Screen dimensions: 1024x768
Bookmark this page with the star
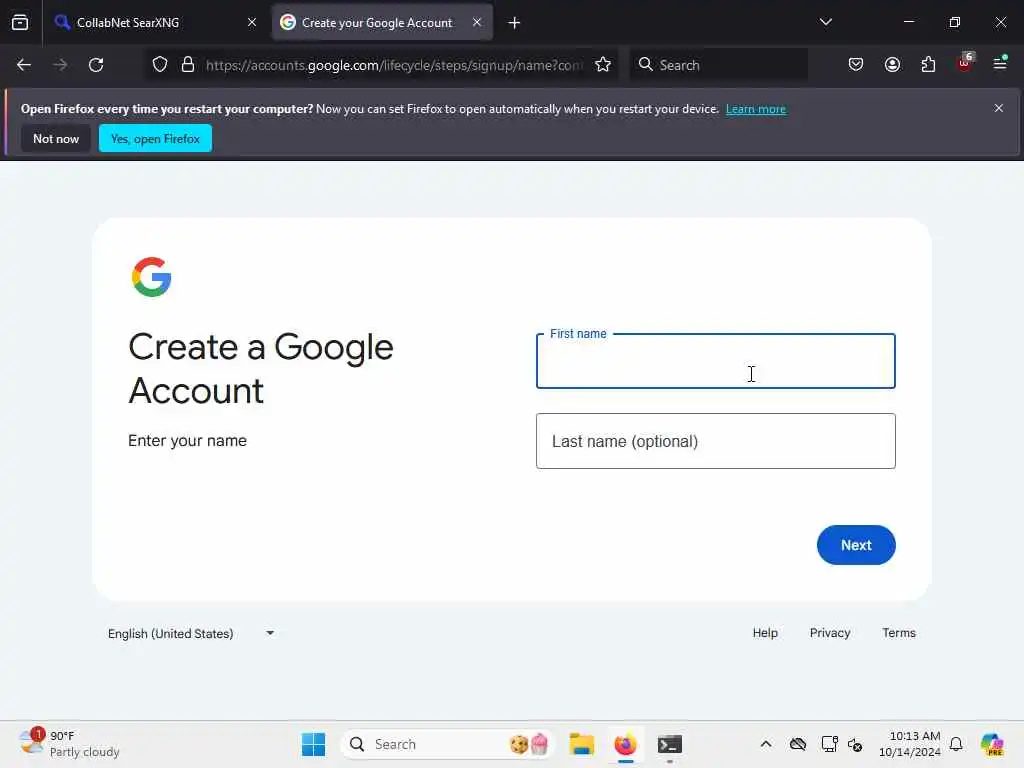click(603, 65)
